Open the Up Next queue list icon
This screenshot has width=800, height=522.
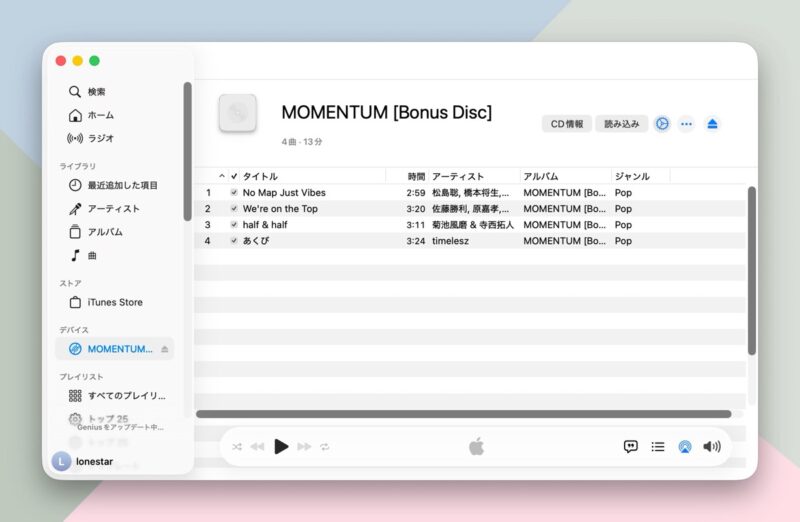(658, 447)
